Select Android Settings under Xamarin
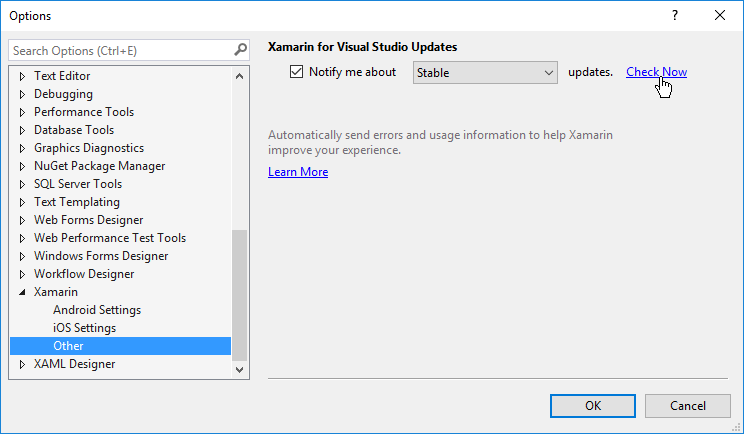The image size is (744, 434). (97, 310)
